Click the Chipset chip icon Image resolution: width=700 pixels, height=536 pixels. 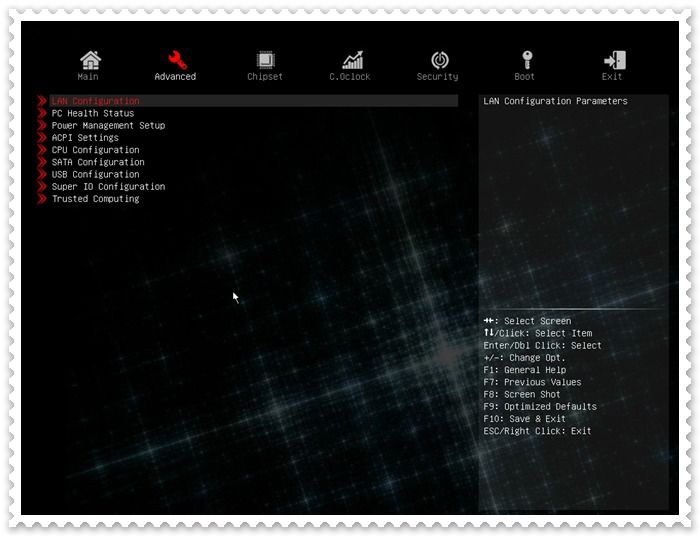(x=266, y=60)
